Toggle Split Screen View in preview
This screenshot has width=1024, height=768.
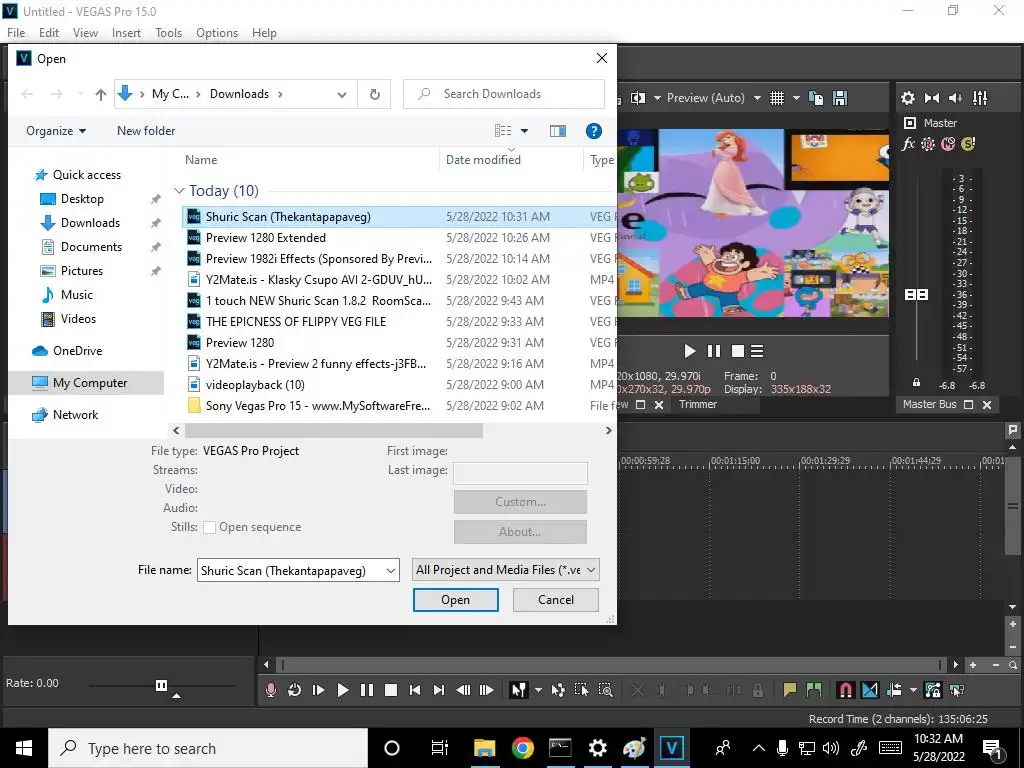tap(638, 98)
